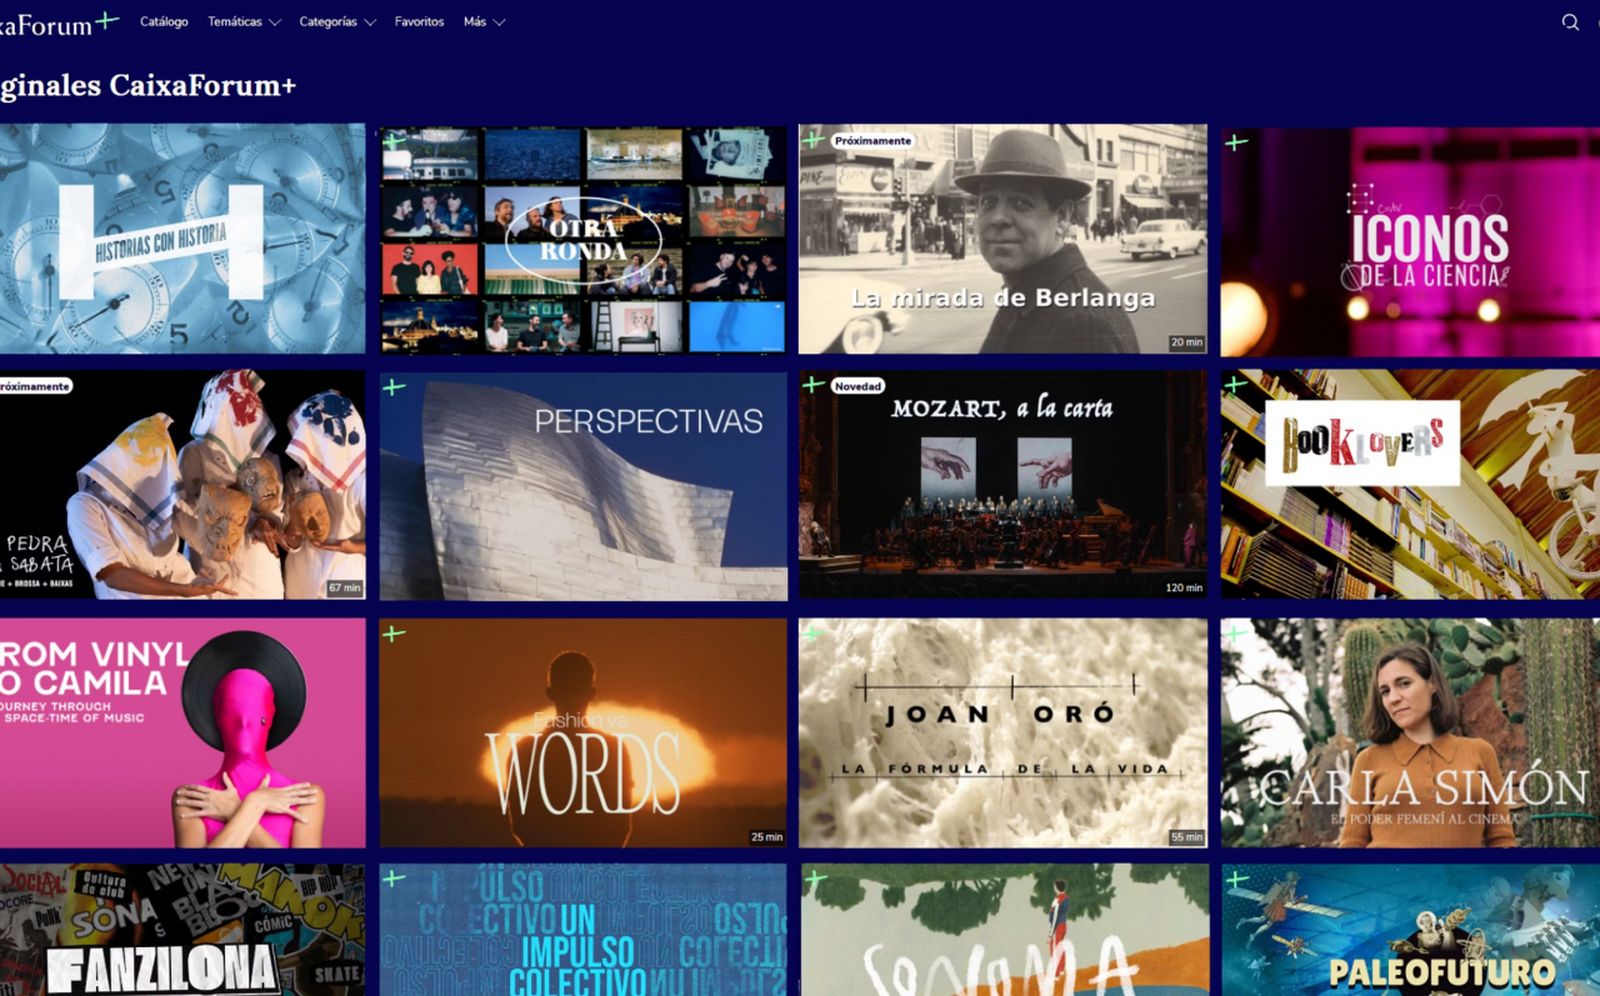Open the Booklovers thumbnail
The image size is (1600, 996).
[1410, 485]
